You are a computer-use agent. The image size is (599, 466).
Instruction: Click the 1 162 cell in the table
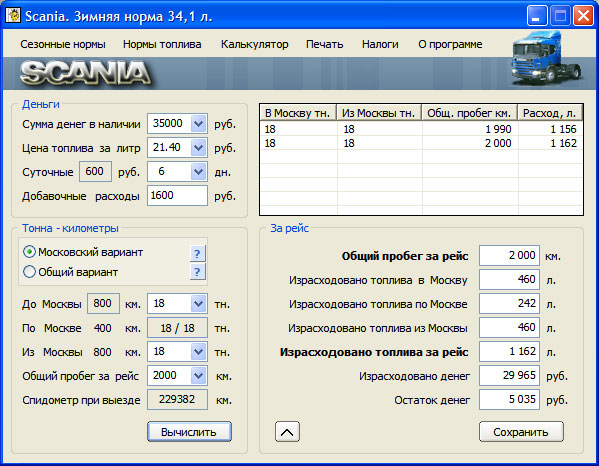point(550,143)
